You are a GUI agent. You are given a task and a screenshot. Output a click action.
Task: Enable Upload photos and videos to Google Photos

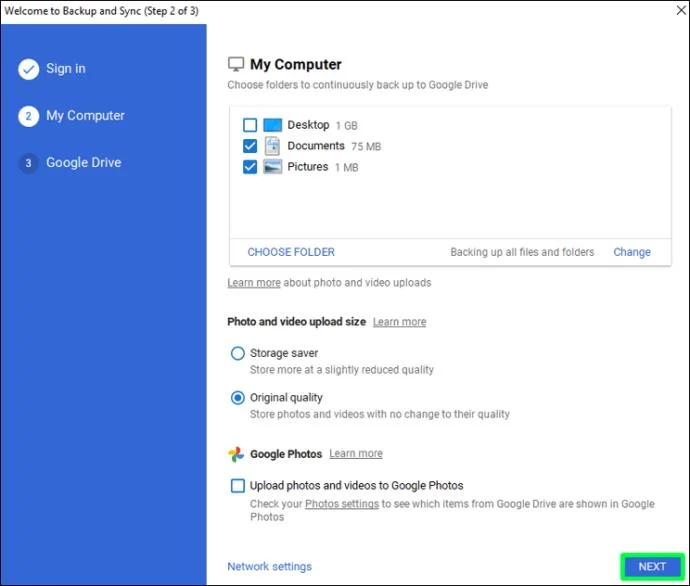click(238, 486)
